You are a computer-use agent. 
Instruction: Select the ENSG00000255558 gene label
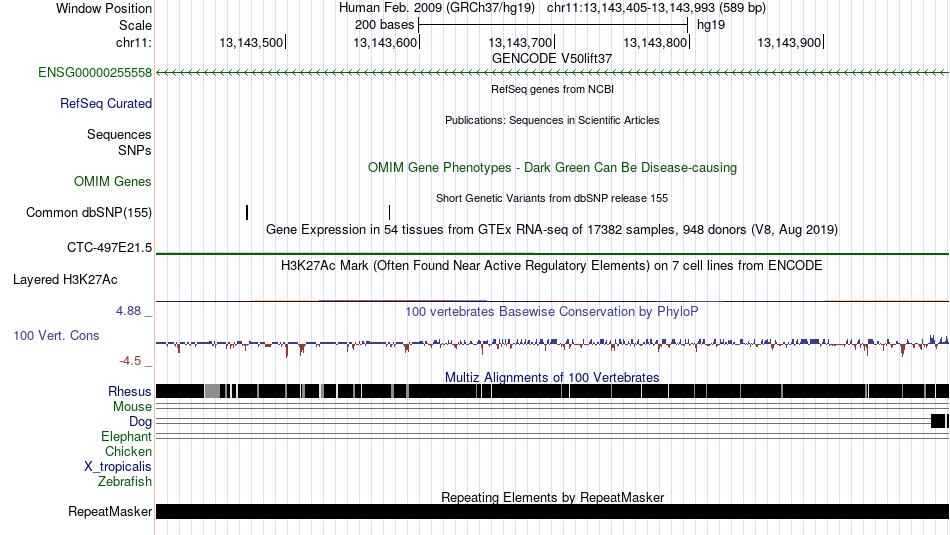[95, 73]
